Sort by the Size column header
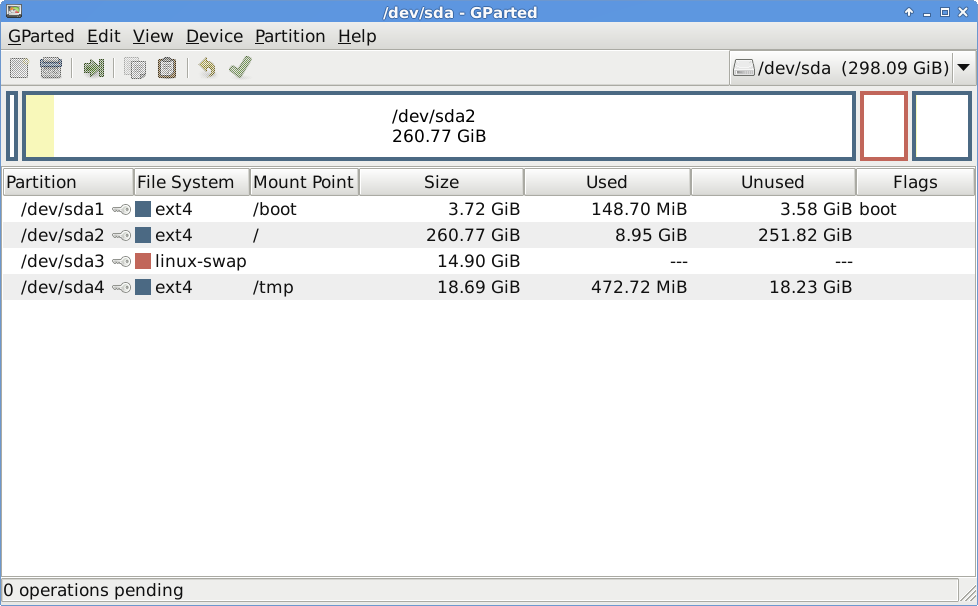The height and width of the screenshot is (606, 978). coord(442,182)
